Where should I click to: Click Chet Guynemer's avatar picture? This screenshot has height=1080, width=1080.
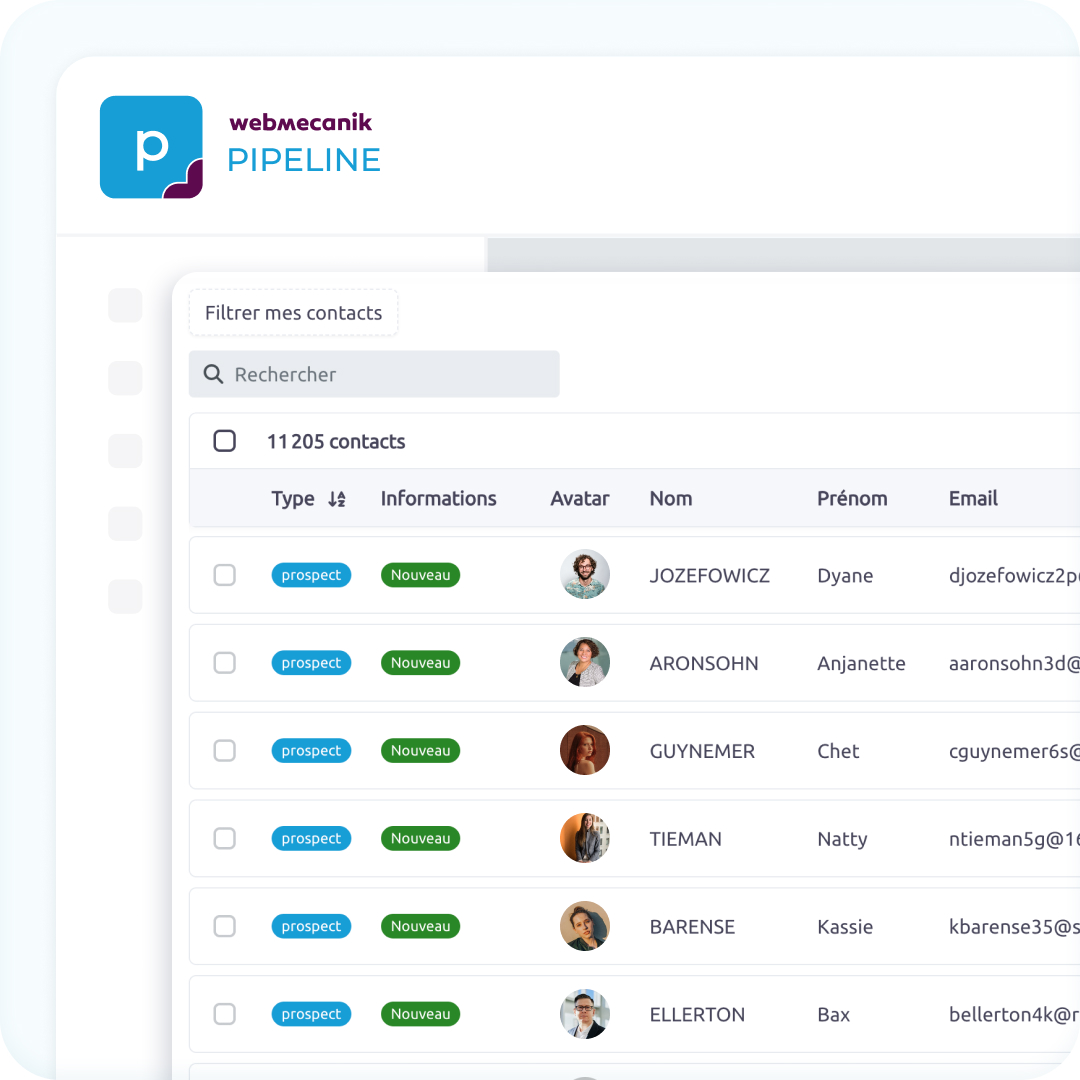(x=585, y=751)
